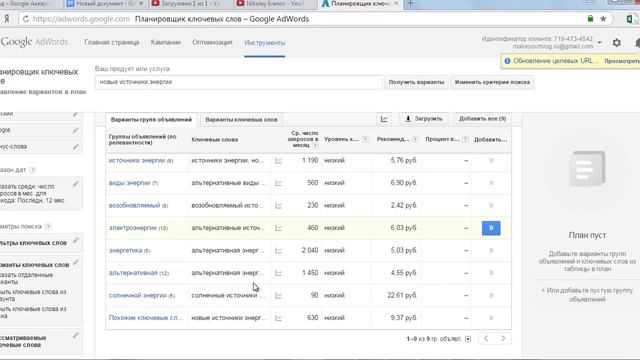The image size is (640, 360).
Task: Sort by Ср. число запросов в месяц column
Action: click(302, 139)
